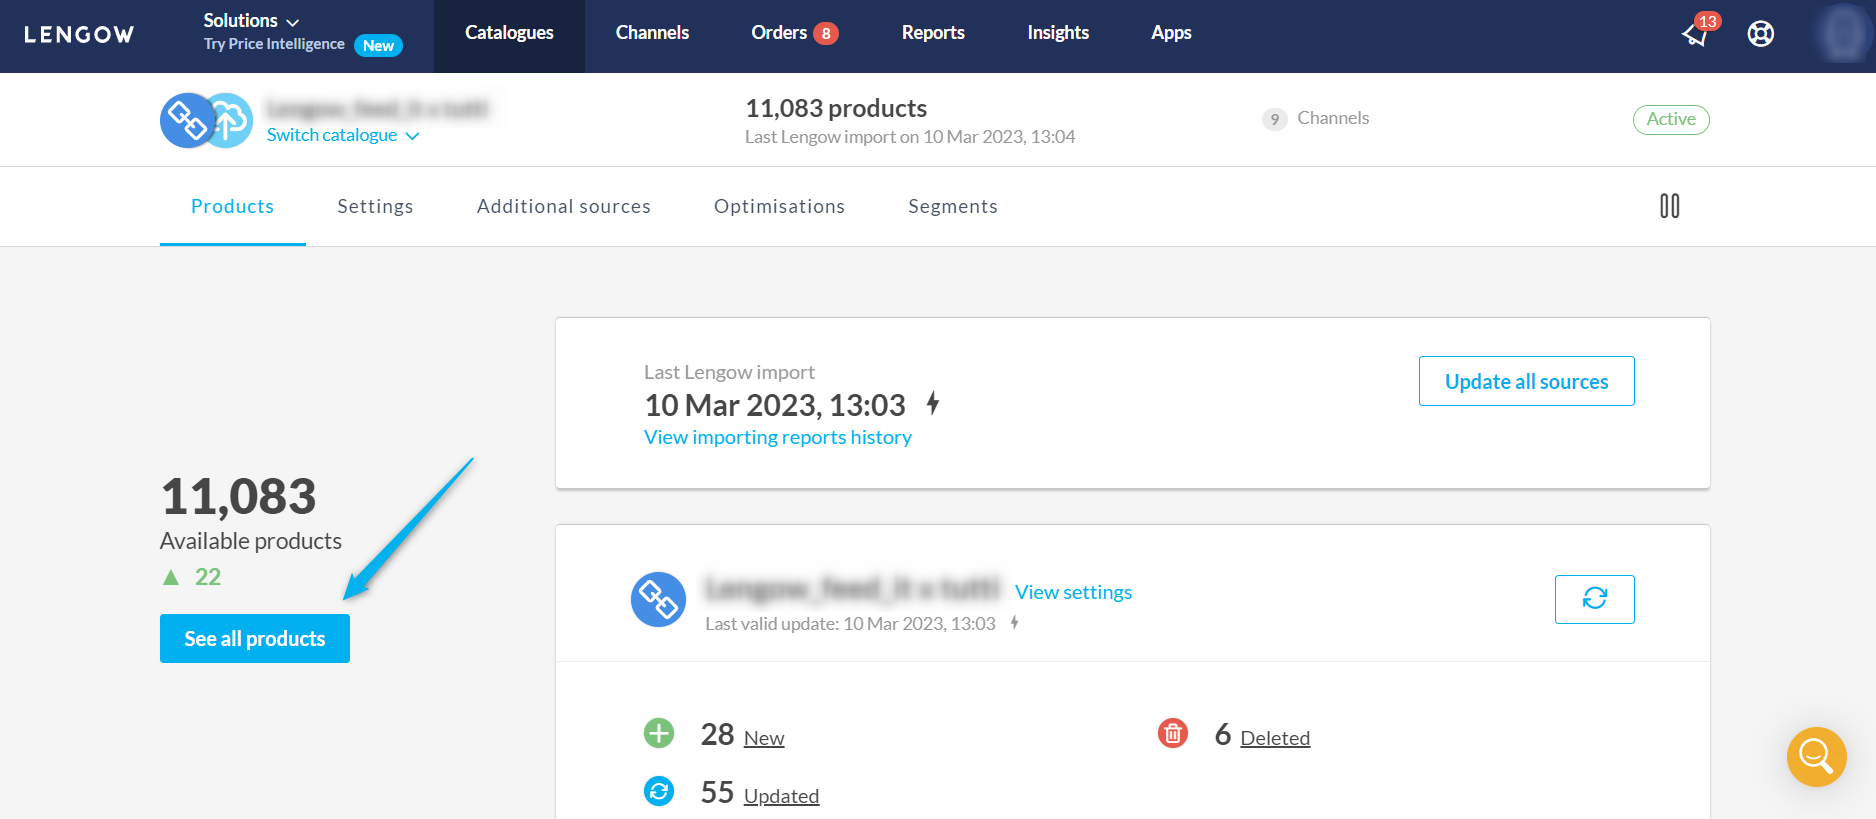Click the help lifebuoy icon
The image size is (1876, 819).
[1760, 34]
